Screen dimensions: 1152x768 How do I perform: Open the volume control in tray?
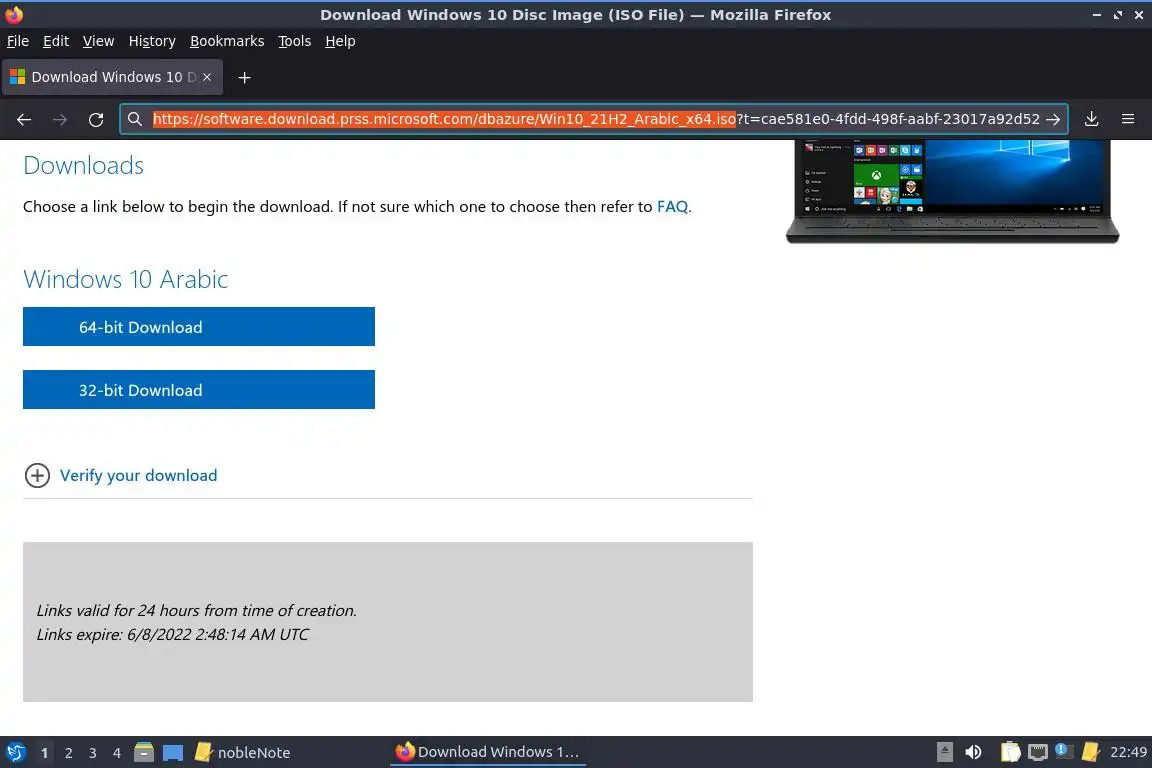tap(973, 752)
